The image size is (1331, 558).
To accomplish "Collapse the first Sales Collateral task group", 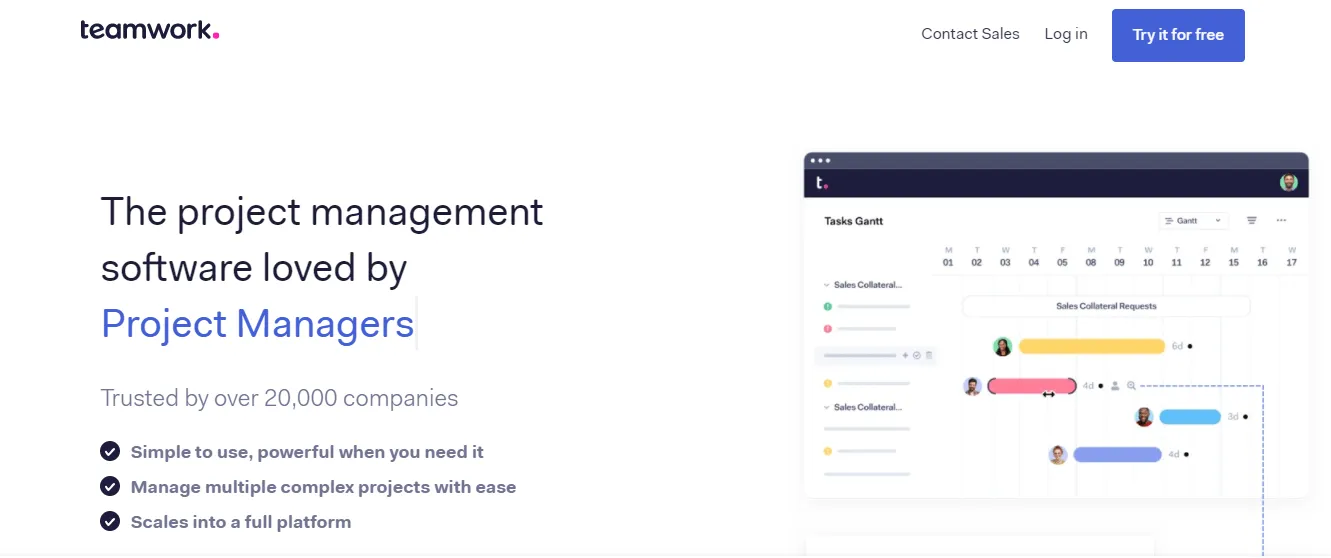I will click(826, 285).
